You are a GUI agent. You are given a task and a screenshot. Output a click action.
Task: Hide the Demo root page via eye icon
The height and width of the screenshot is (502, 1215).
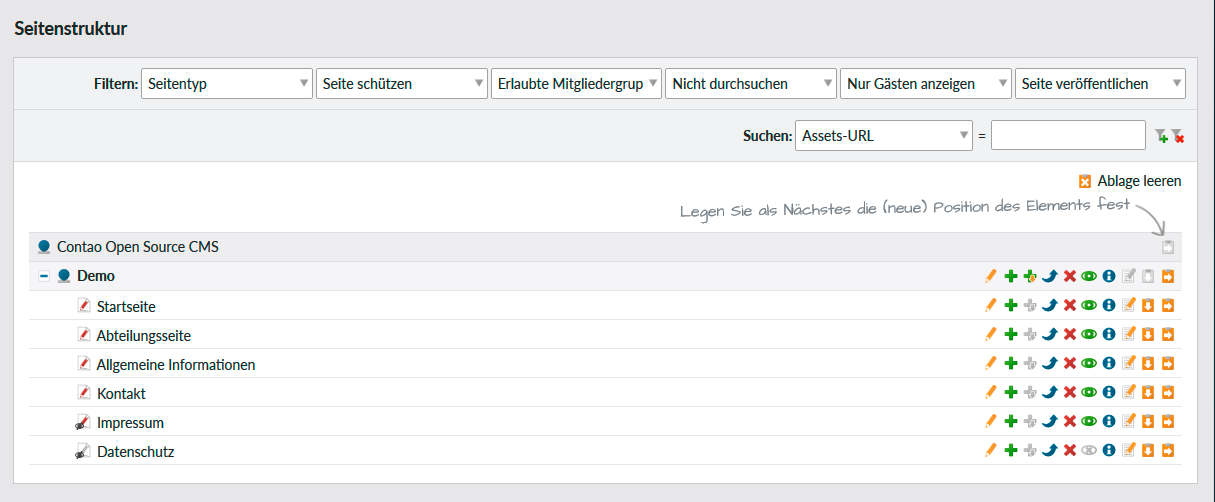[1088, 277]
